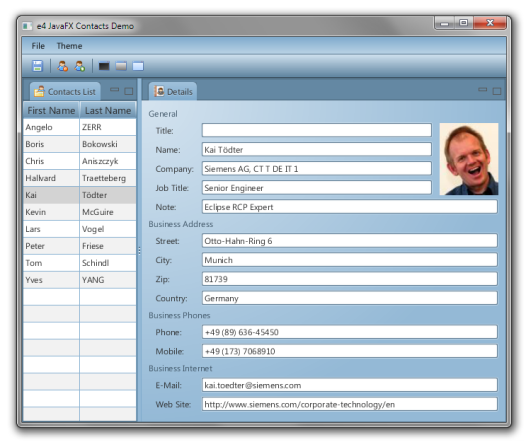This screenshot has height=442, width=526.
Task: Sort by the Last Name column header
Action: 108,110
